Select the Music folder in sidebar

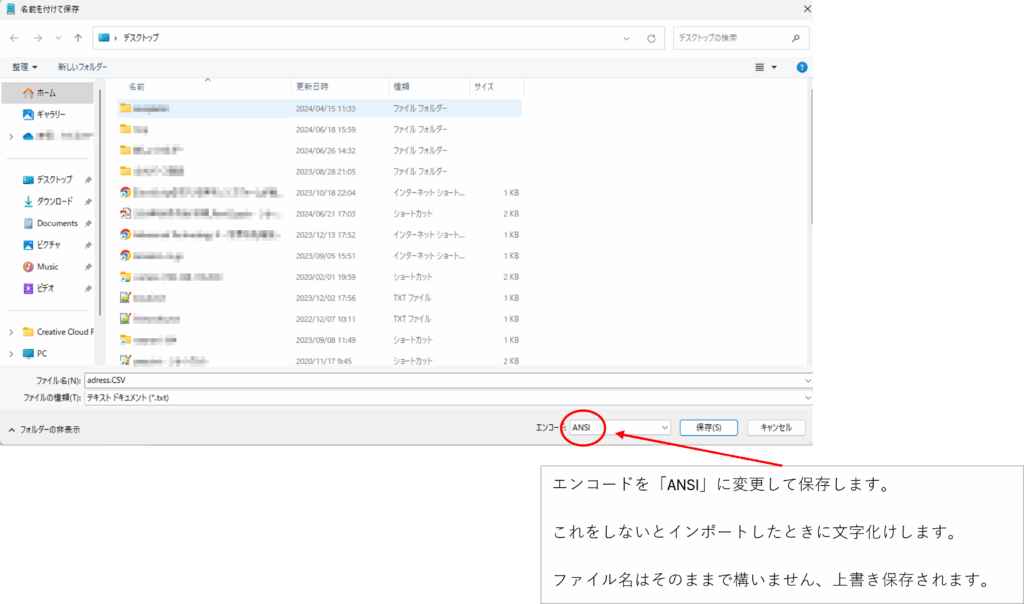click(47, 267)
